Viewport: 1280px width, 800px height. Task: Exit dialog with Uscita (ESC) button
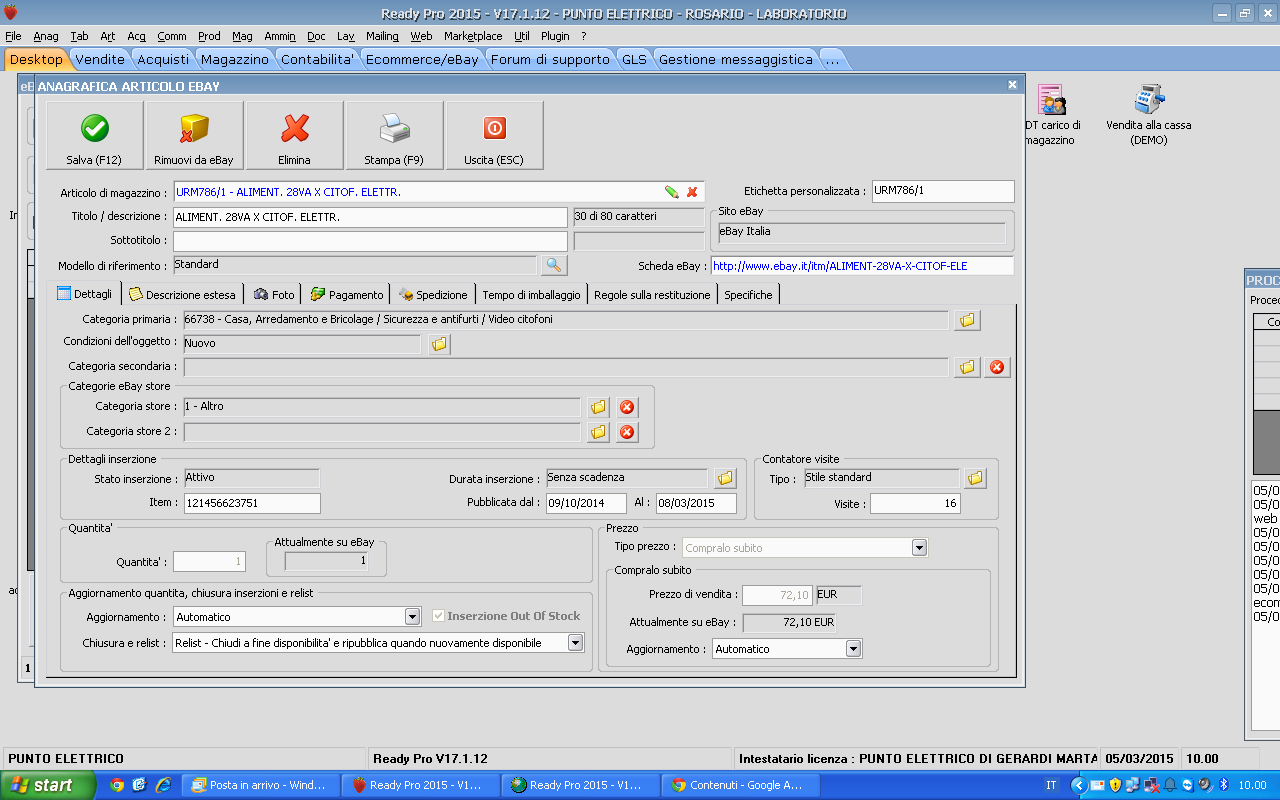494,136
